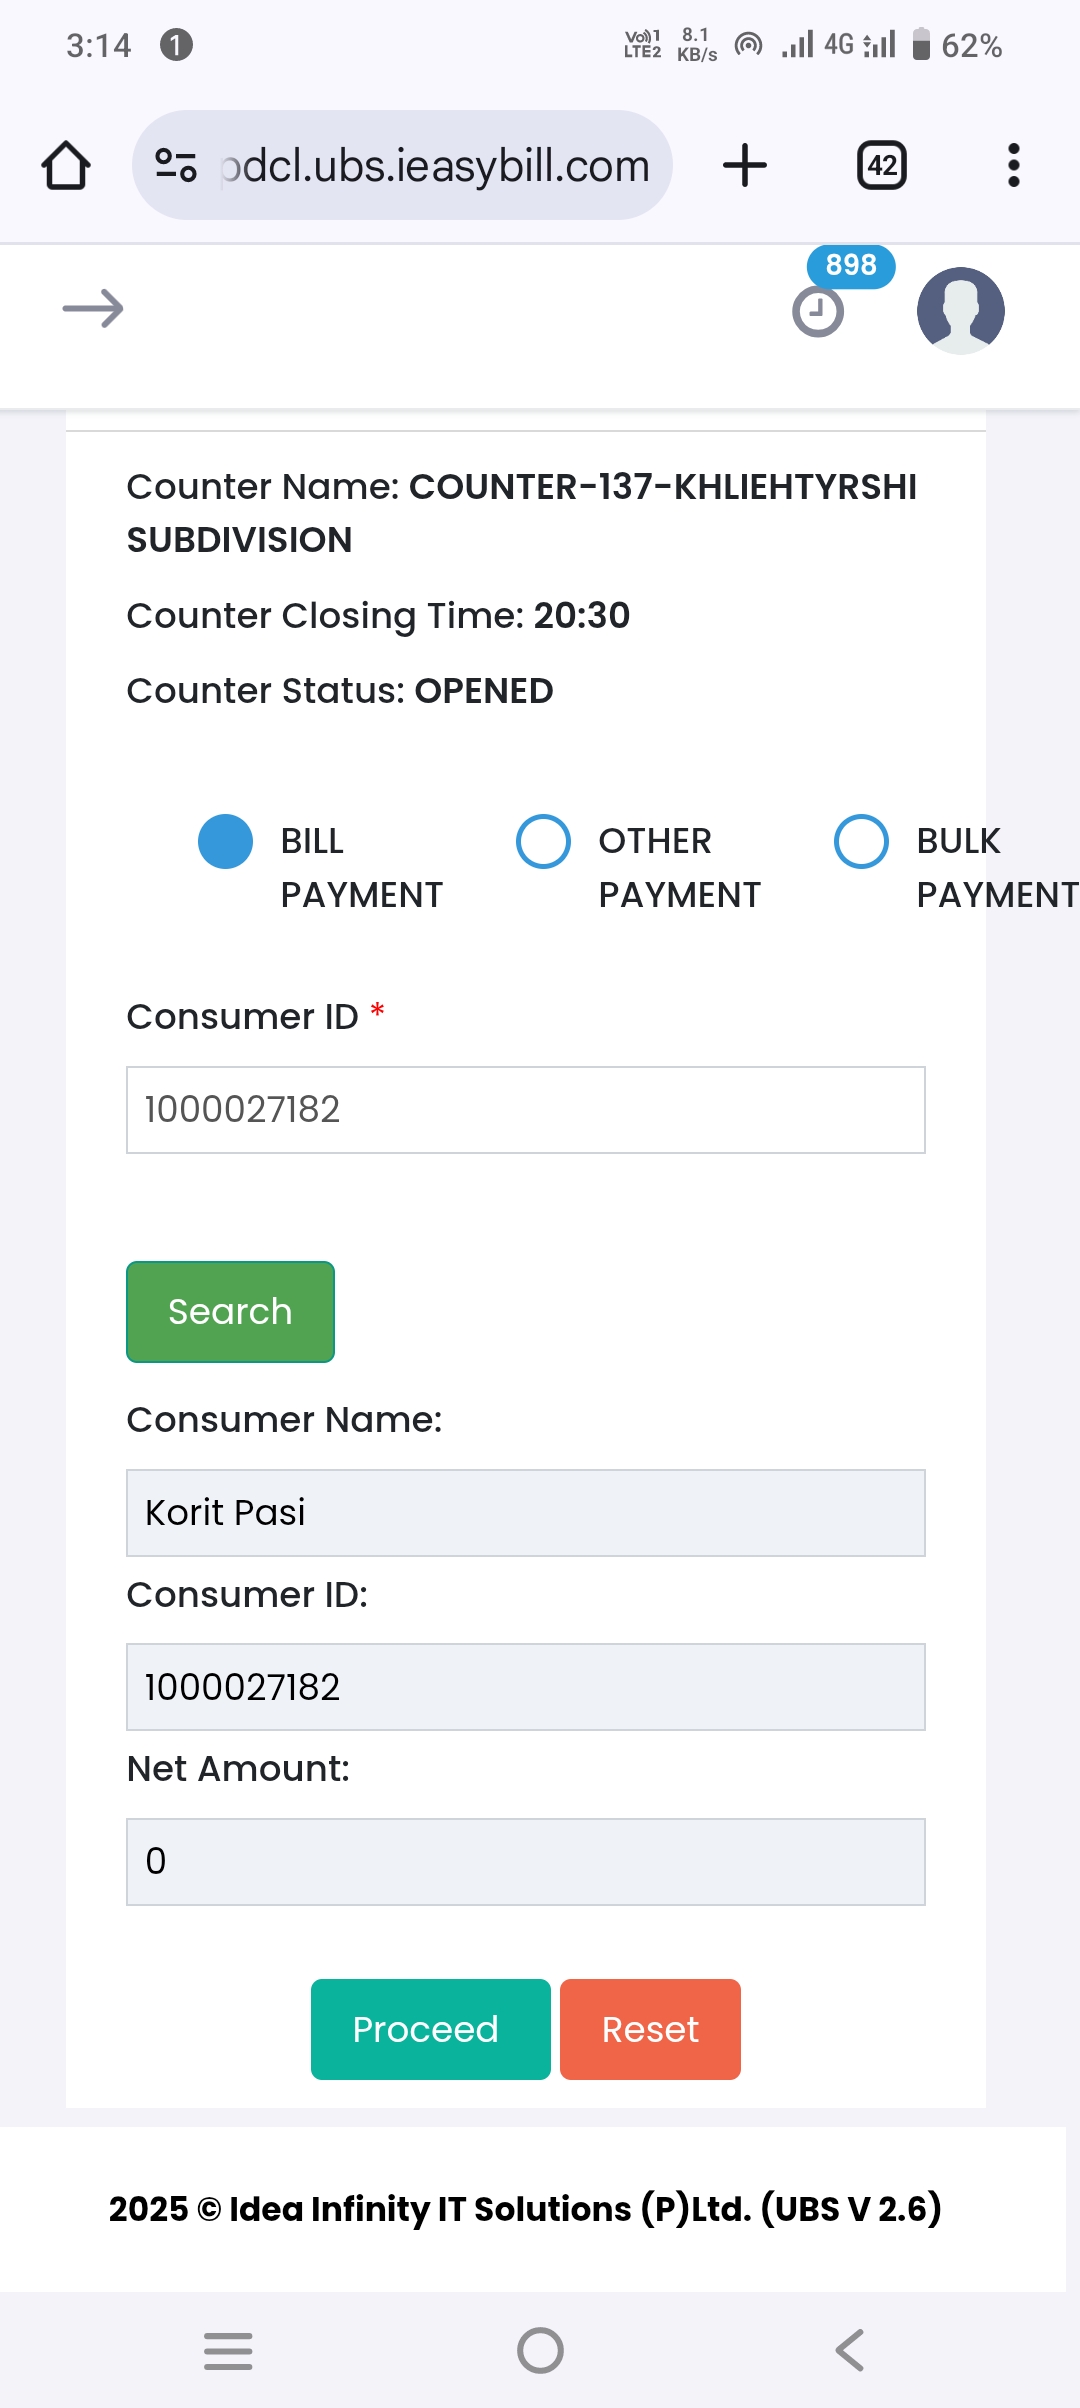Open site settings icon in address bar

point(176,165)
